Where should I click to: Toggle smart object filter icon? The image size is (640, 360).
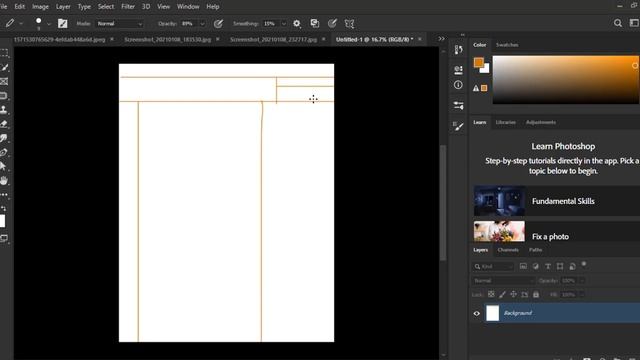pos(572,266)
